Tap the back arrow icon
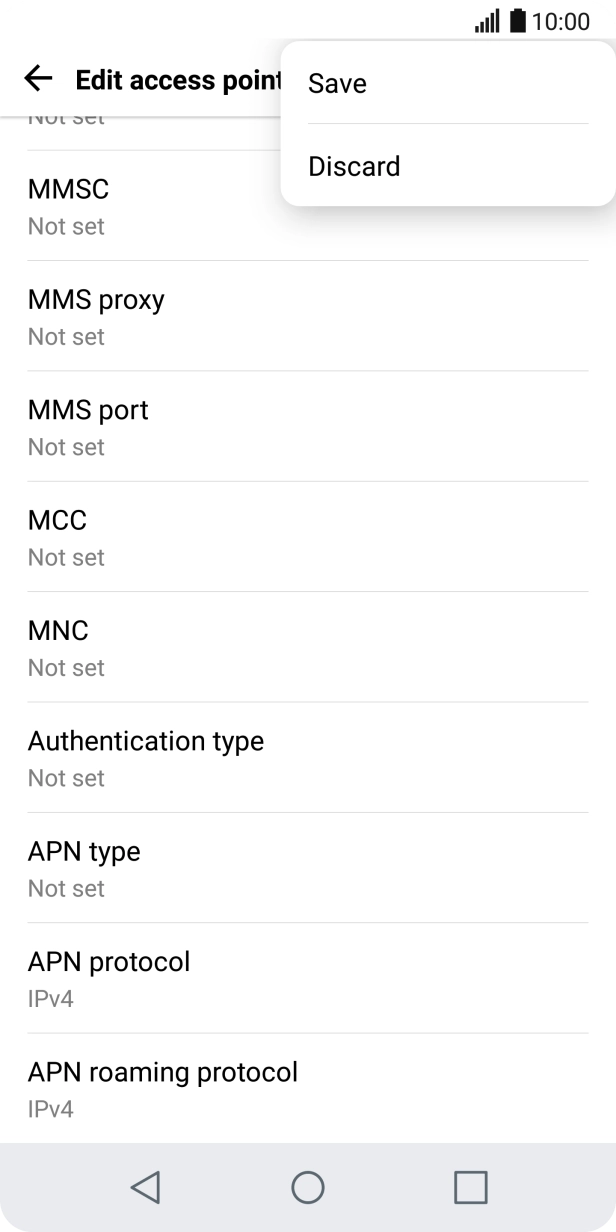Image resolution: width=616 pixels, height=1232 pixels. [38, 79]
